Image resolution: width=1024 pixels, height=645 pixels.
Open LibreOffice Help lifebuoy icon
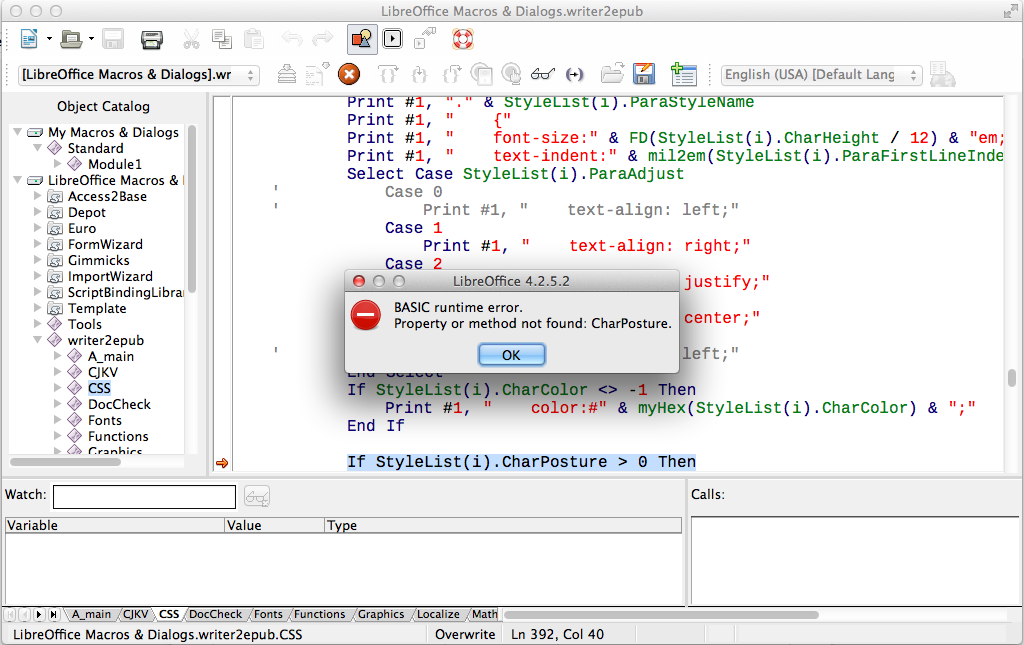[462, 39]
